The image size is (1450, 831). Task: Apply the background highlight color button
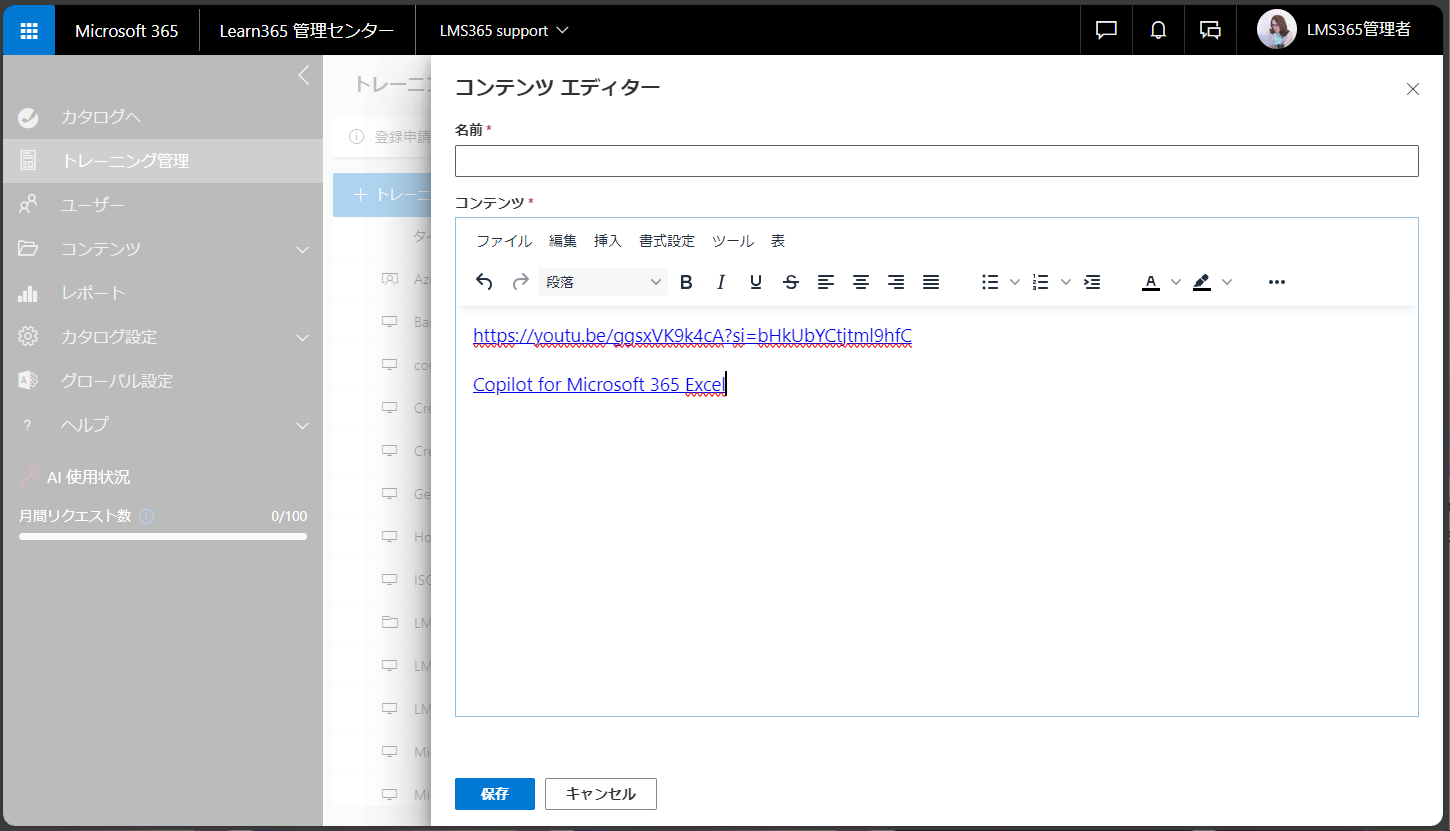click(1202, 282)
